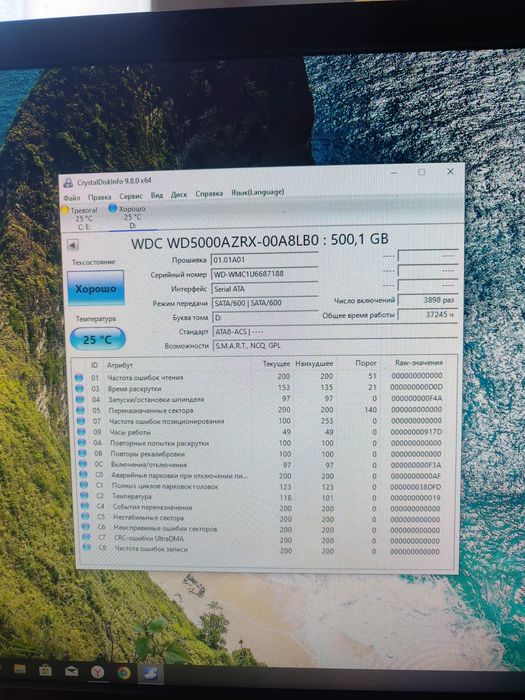Viewport: 525px width, 700px height.
Task: Click the ATA8-ACS standard field
Action: tap(335, 332)
